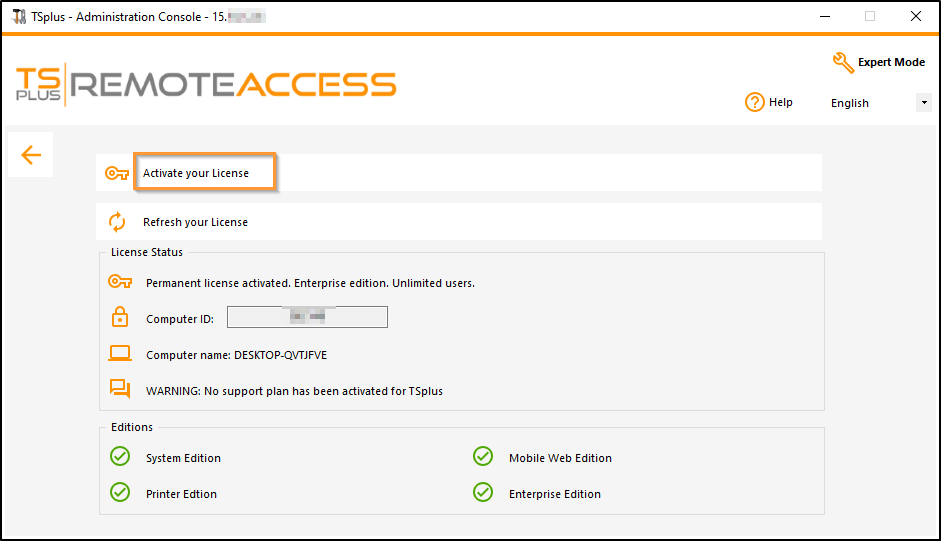This screenshot has height=541, width=941.
Task: Click the Printer Edition green checkmark
Action: [x=120, y=493]
